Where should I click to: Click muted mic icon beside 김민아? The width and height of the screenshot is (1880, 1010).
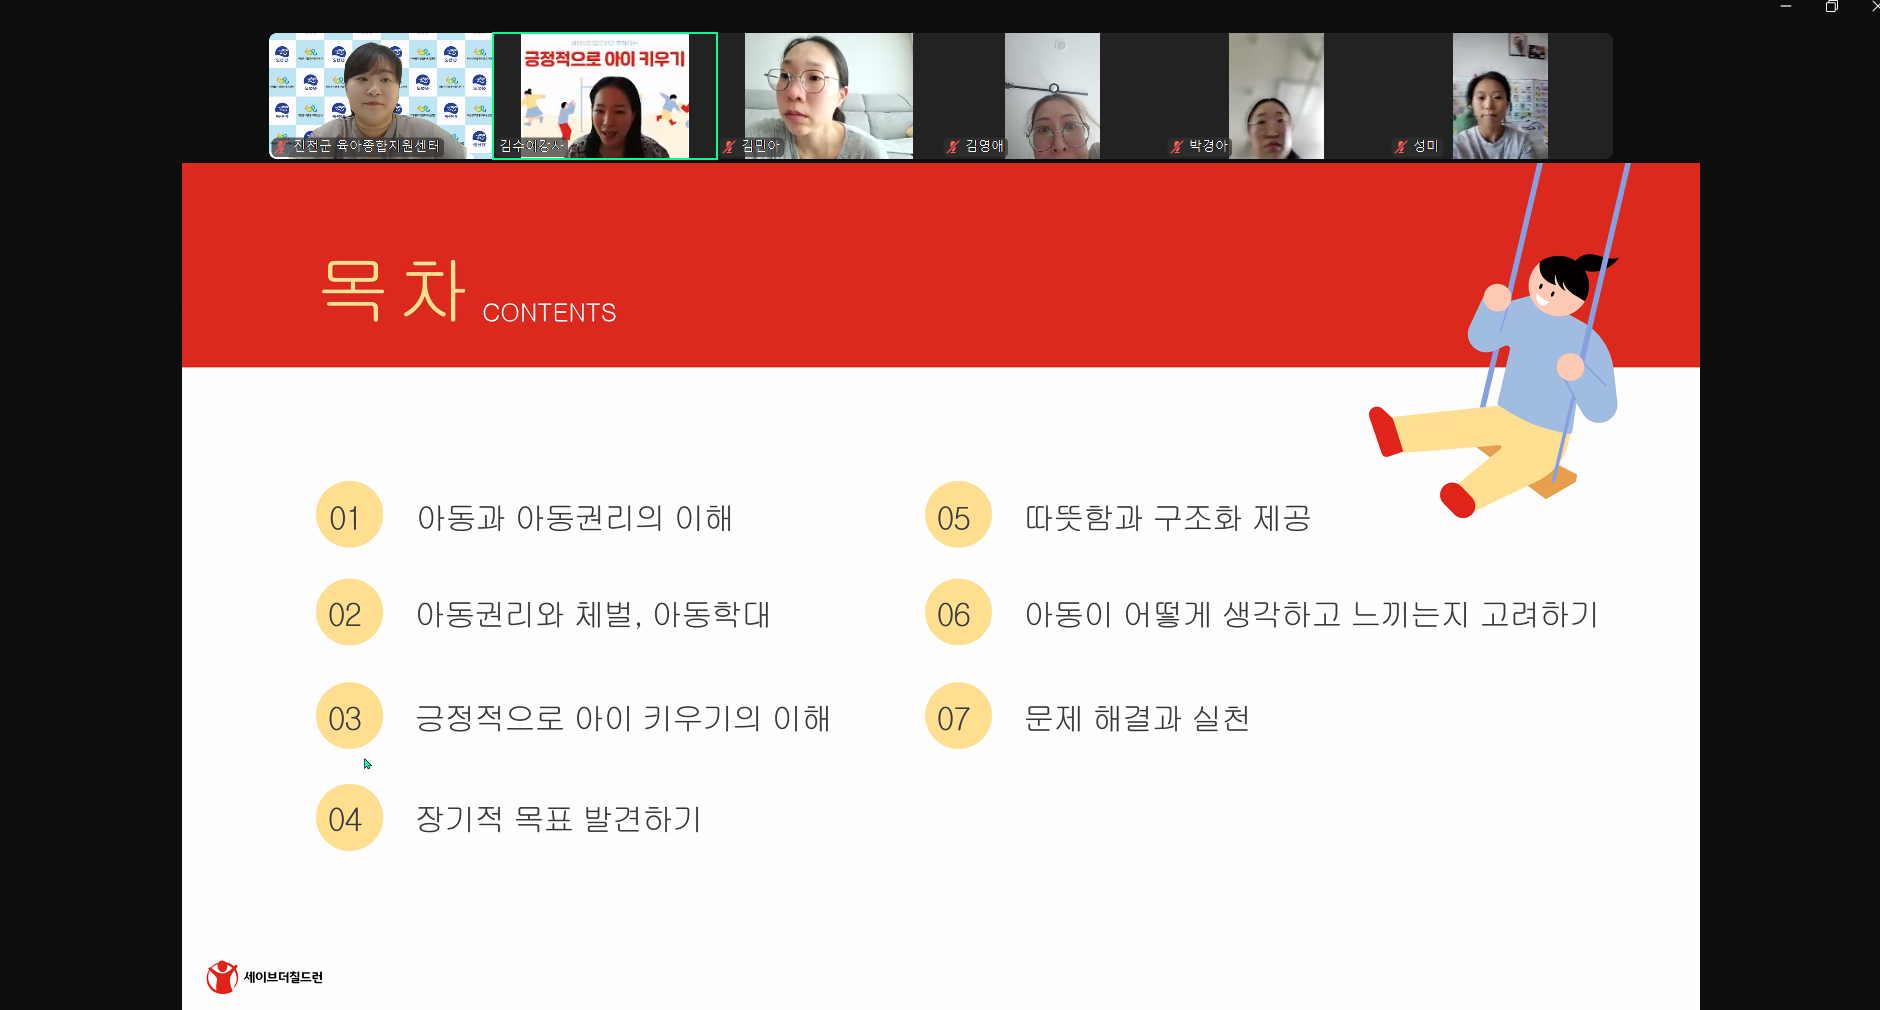729,146
